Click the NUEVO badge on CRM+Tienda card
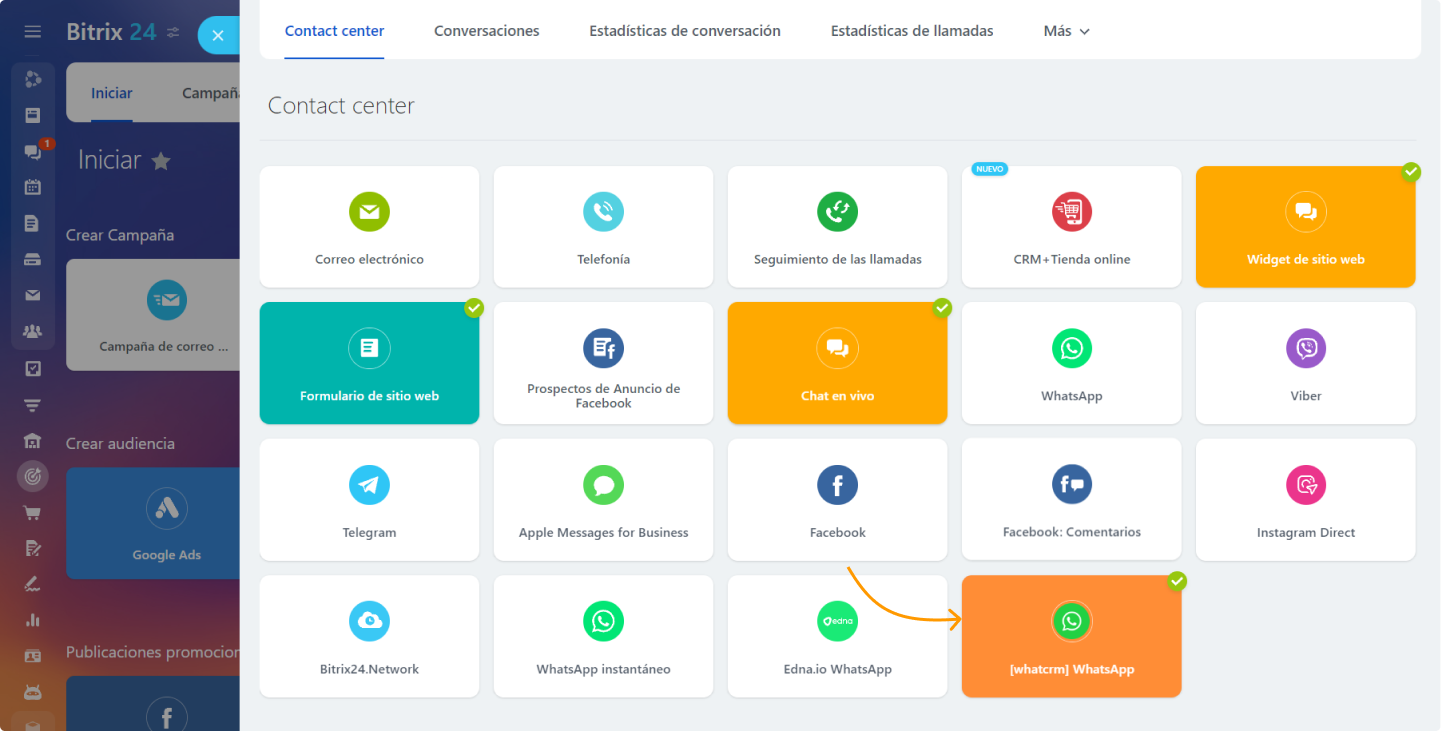This screenshot has height=731, width=1441. pyautogui.click(x=990, y=169)
